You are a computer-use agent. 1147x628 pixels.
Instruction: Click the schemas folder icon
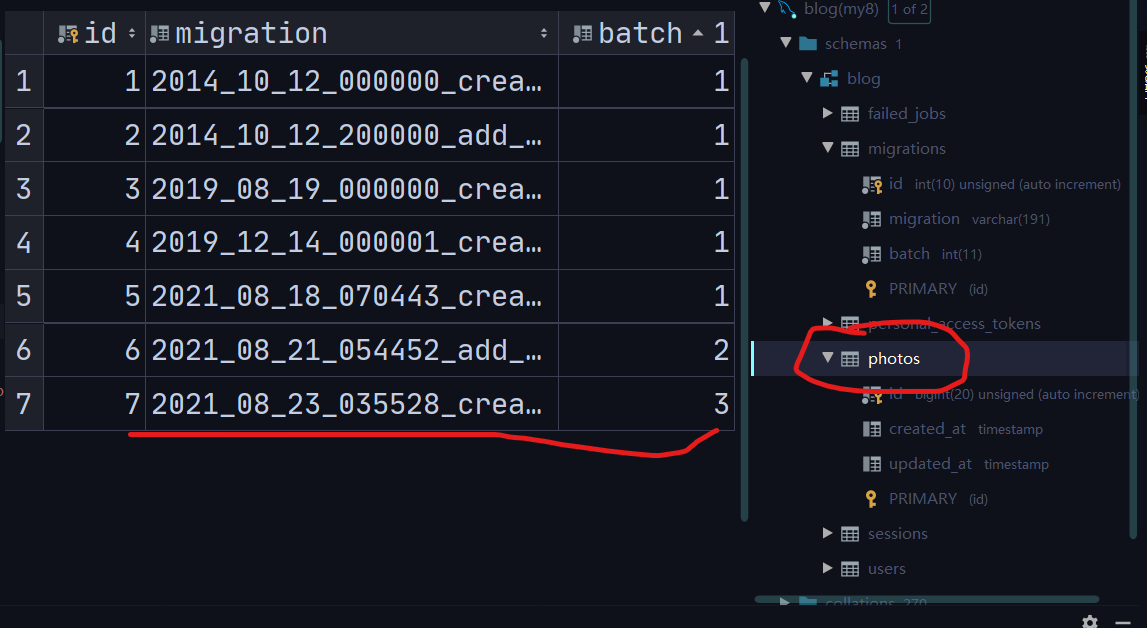tap(808, 44)
